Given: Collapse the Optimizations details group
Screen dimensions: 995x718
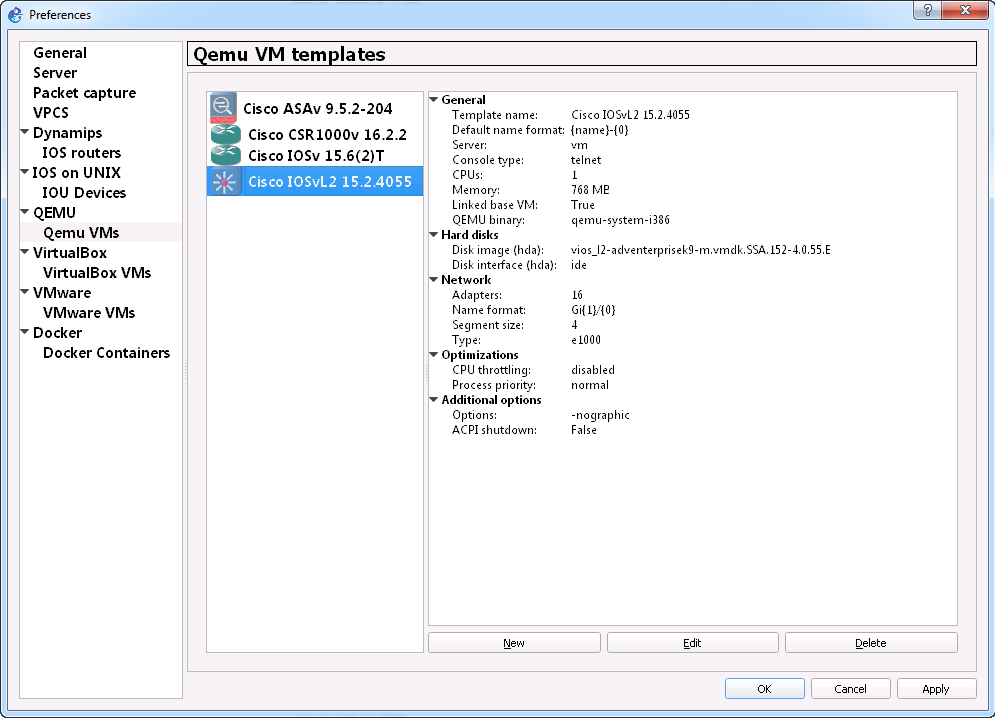Looking at the screenshot, I should (434, 355).
